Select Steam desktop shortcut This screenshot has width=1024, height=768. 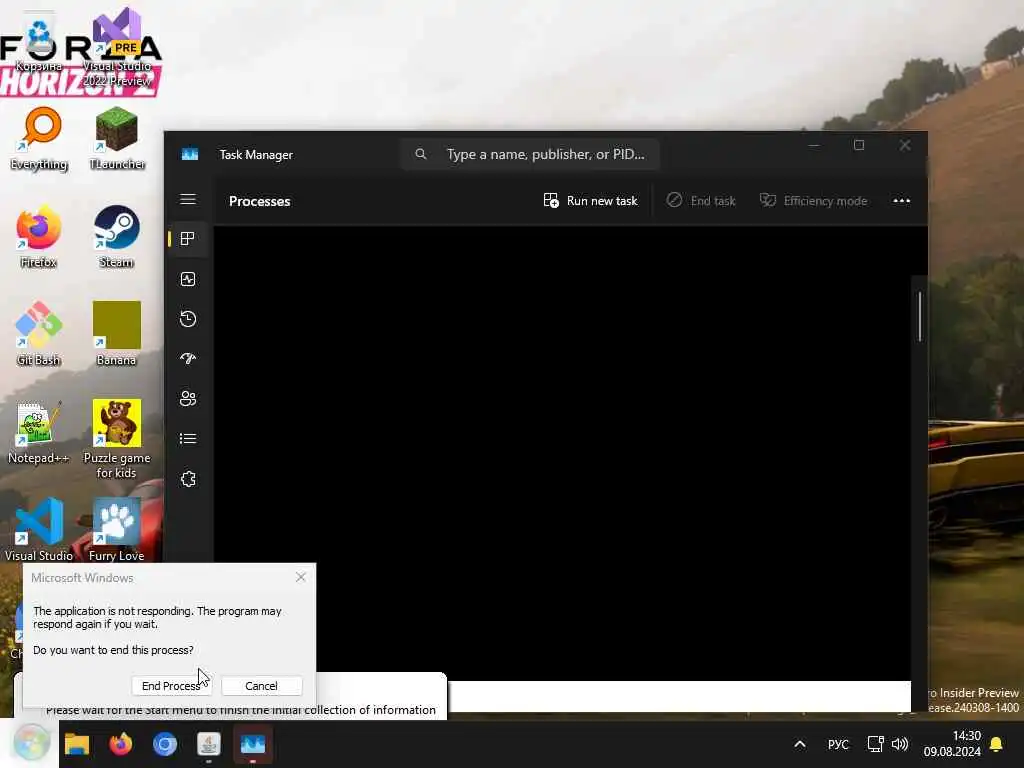tap(116, 238)
